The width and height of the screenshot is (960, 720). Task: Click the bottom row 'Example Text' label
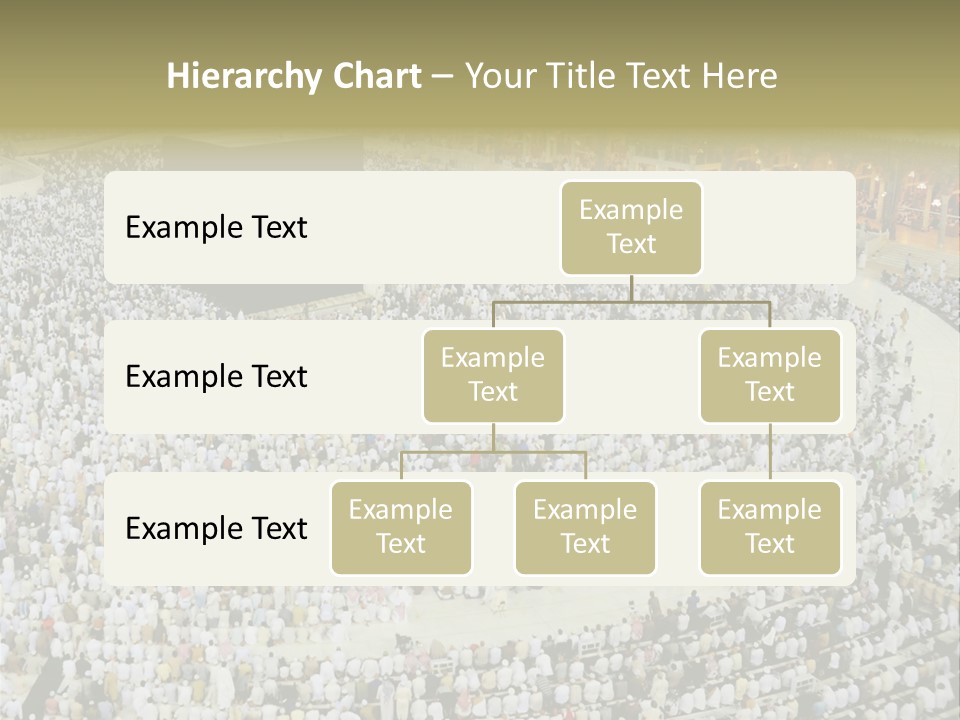tap(216, 528)
